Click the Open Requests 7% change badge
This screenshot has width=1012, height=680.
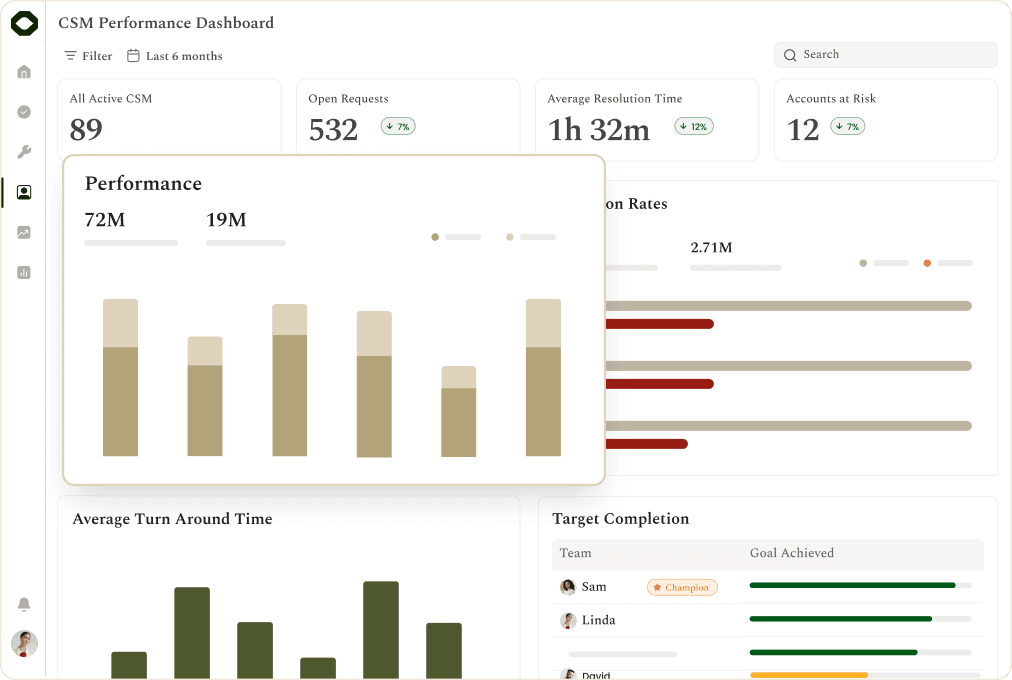point(398,126)
